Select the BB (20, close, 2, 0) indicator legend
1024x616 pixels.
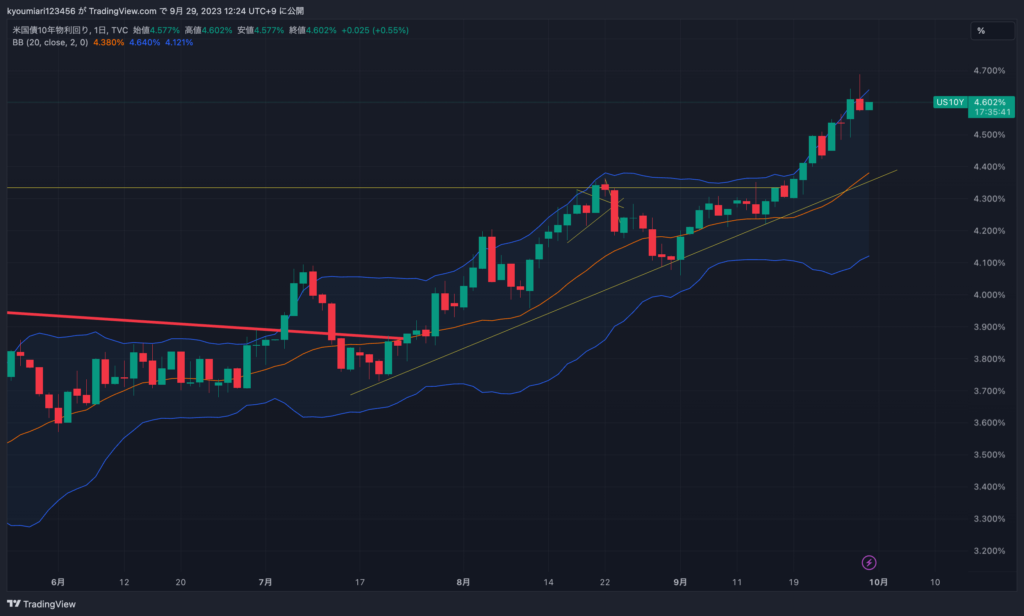click(x=50, y=42)
